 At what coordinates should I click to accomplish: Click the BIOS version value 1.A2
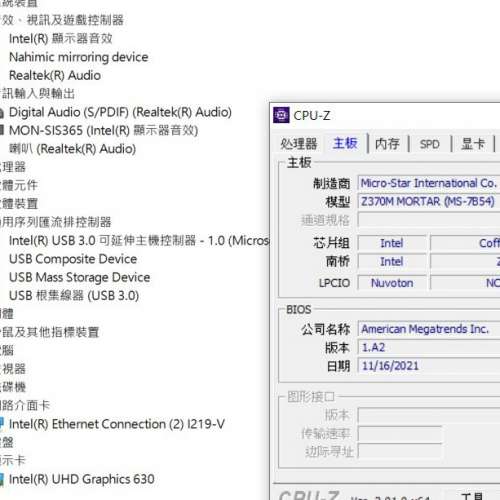click(x=429, y=348)
